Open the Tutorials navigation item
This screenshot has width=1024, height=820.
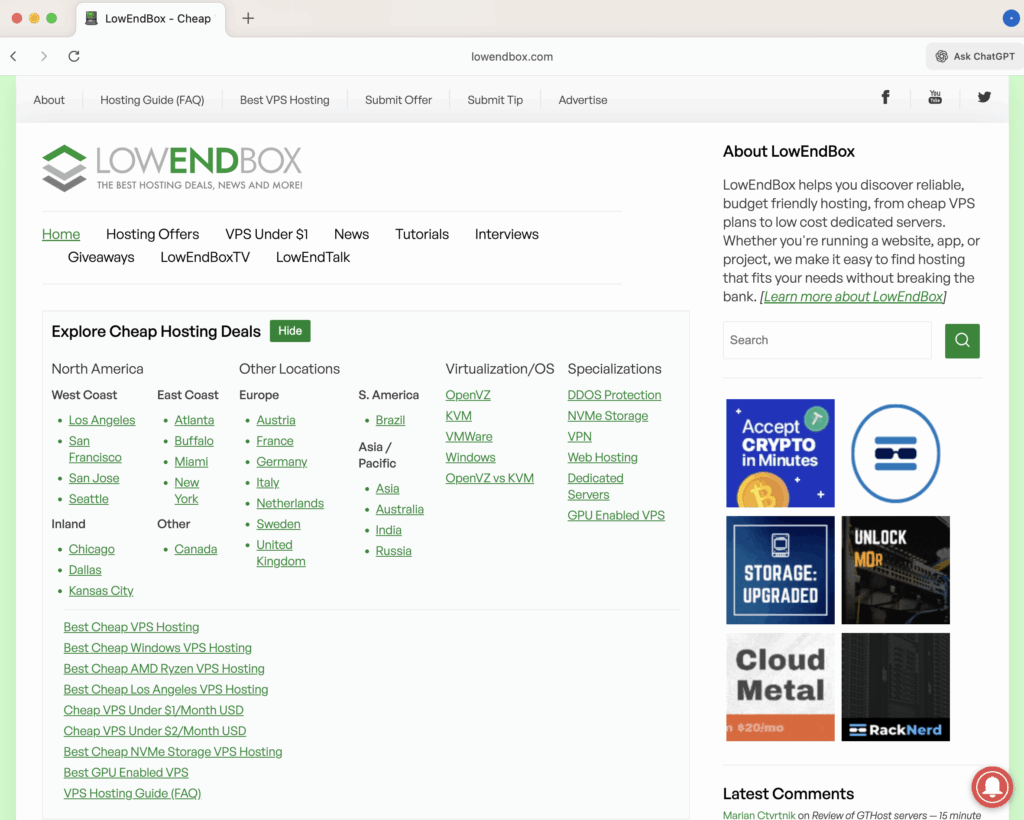(421, 234)
